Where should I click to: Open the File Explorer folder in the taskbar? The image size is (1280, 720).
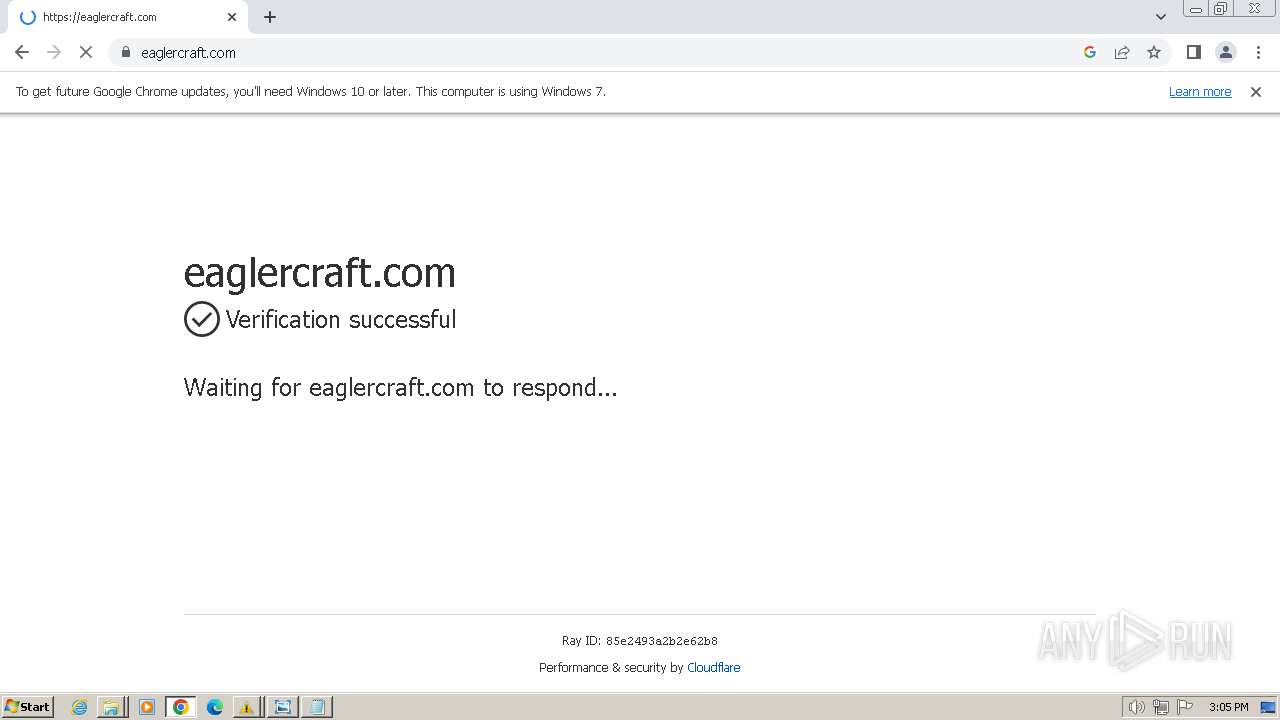tap(112, 707)
